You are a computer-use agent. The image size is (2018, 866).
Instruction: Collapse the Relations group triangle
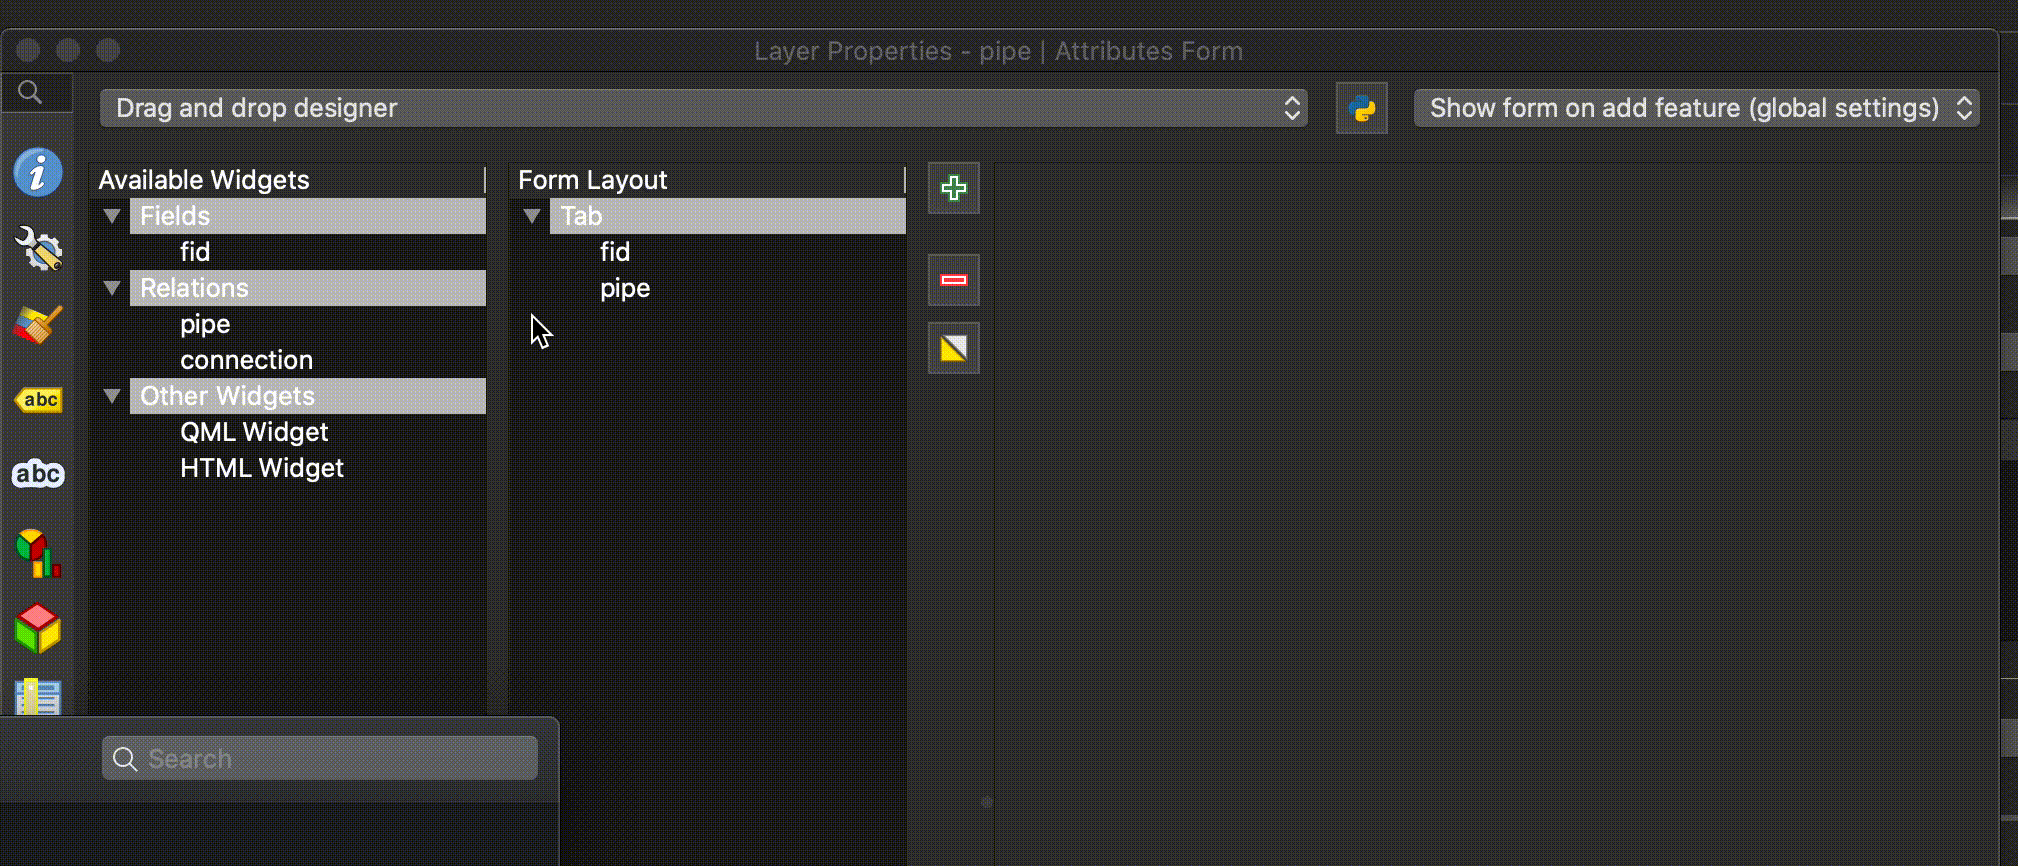112,288
